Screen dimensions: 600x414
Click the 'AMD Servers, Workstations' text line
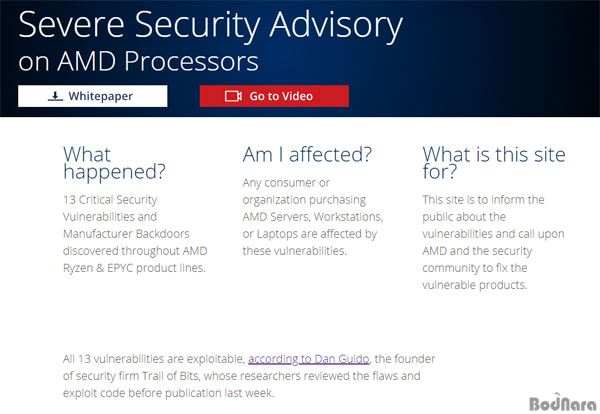(x=313, y=217)
